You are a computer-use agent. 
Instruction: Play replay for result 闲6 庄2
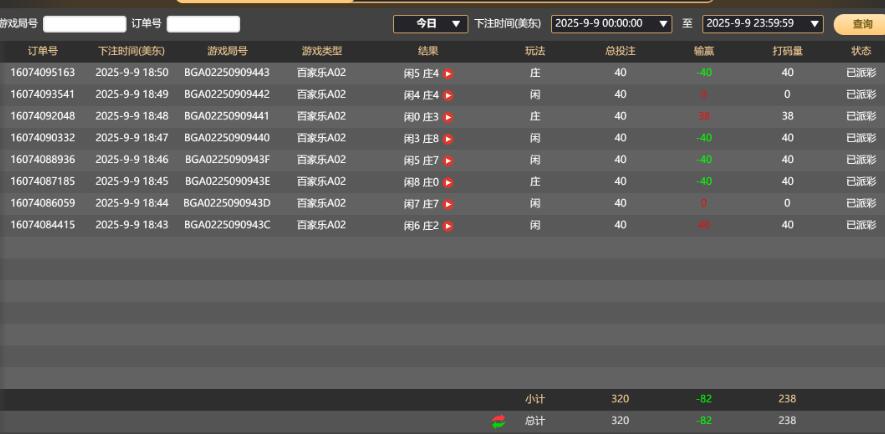(448, 226)
